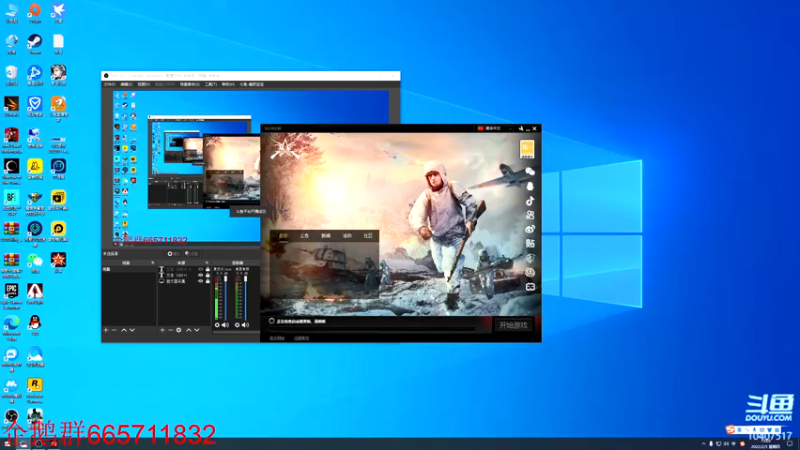800x450 pixels.
Task: Open the Help menu in OBS
Action: coord(228,84)
